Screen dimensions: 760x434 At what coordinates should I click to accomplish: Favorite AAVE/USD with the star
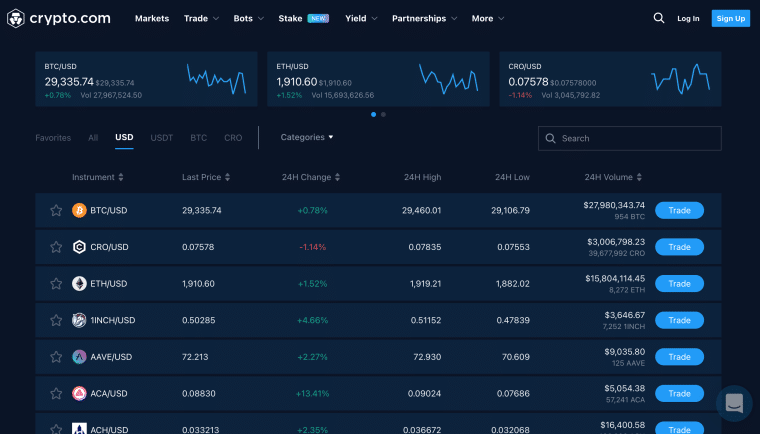coord(56,357)
